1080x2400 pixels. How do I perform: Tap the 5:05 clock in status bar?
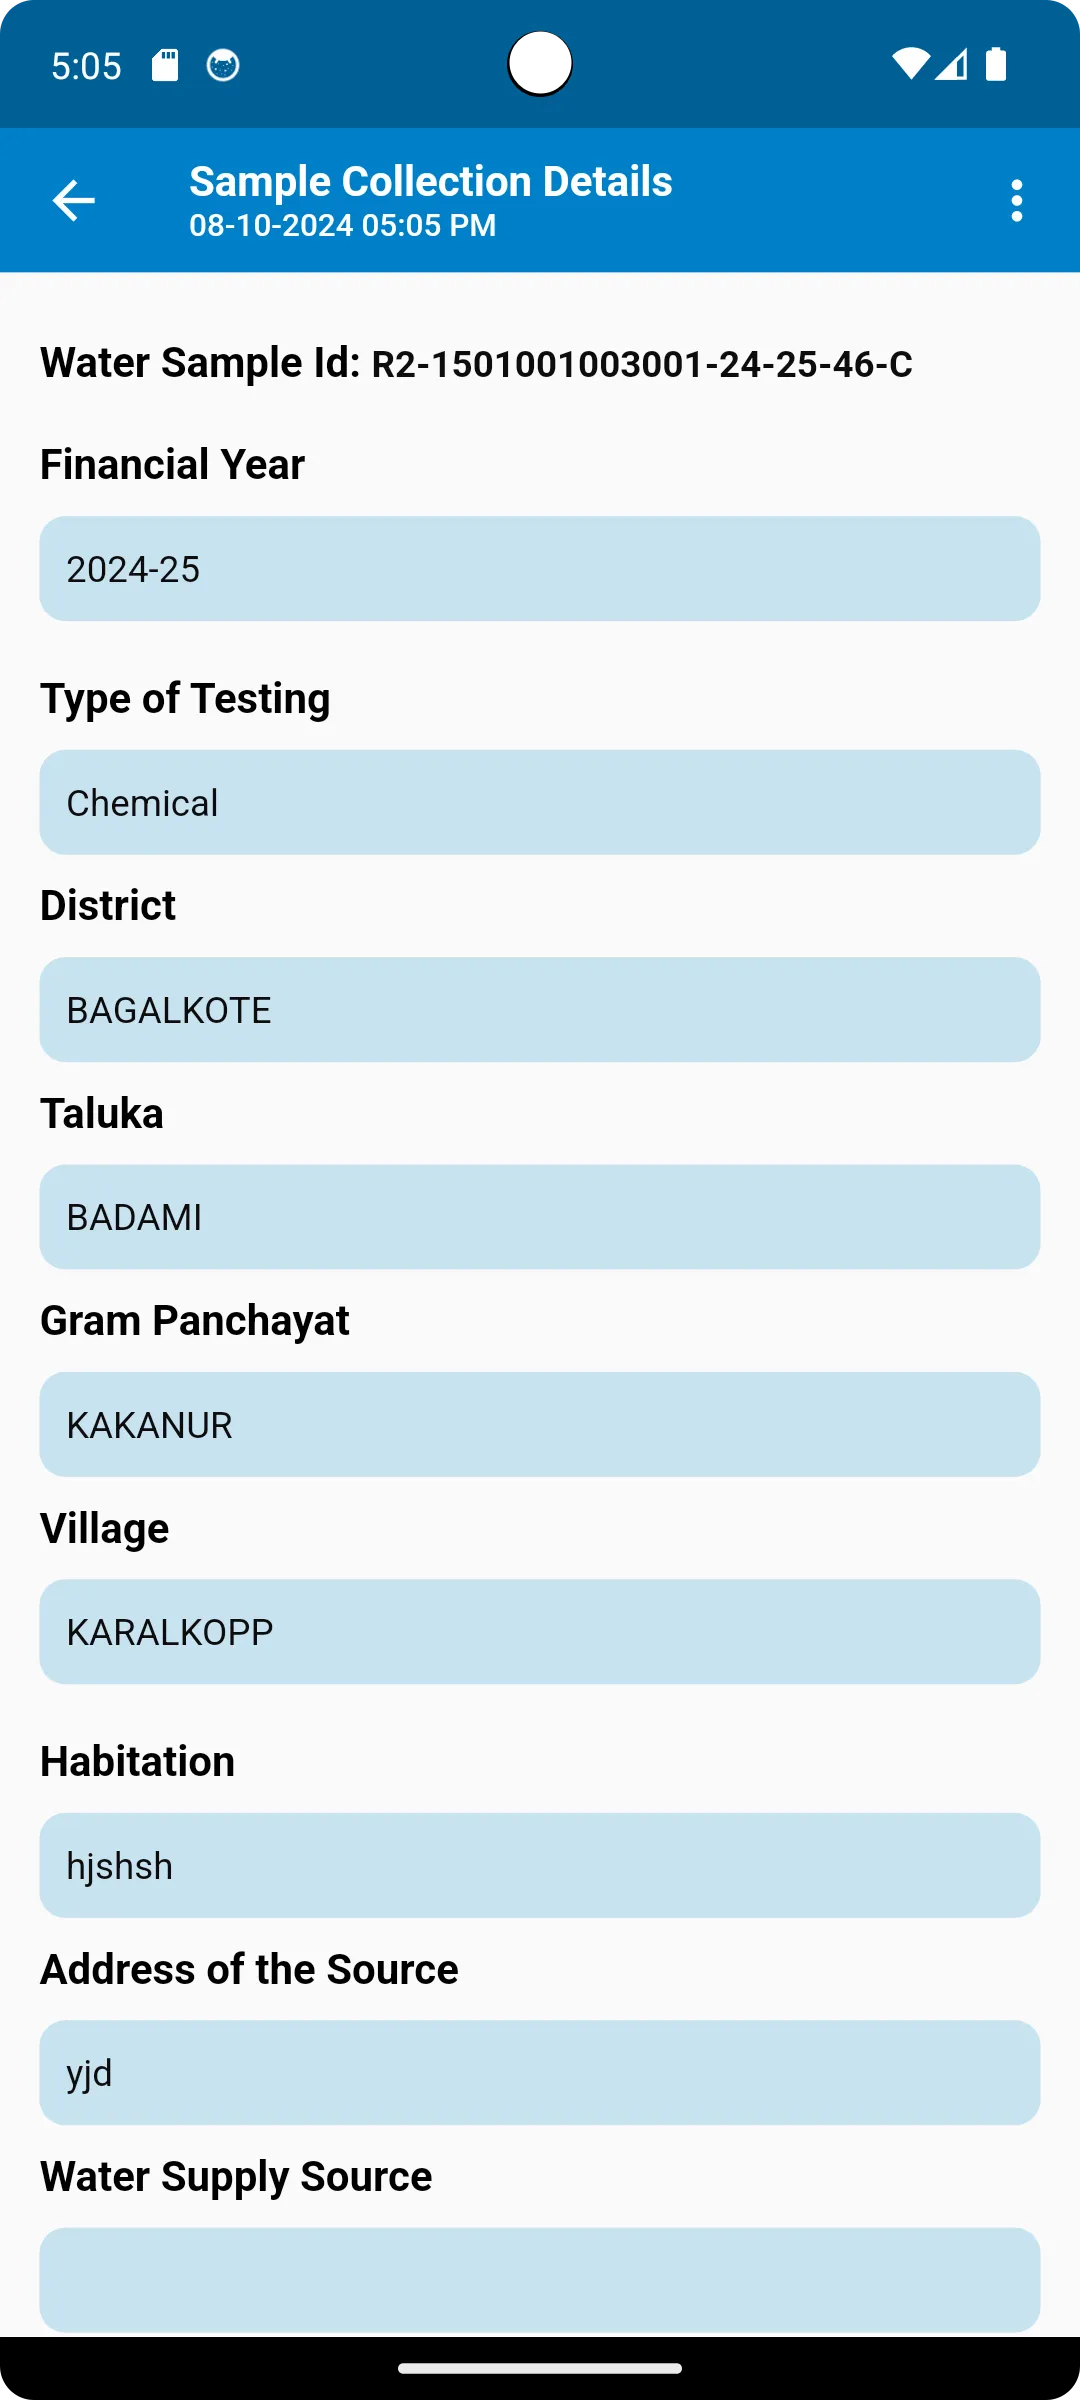[86, 66]
